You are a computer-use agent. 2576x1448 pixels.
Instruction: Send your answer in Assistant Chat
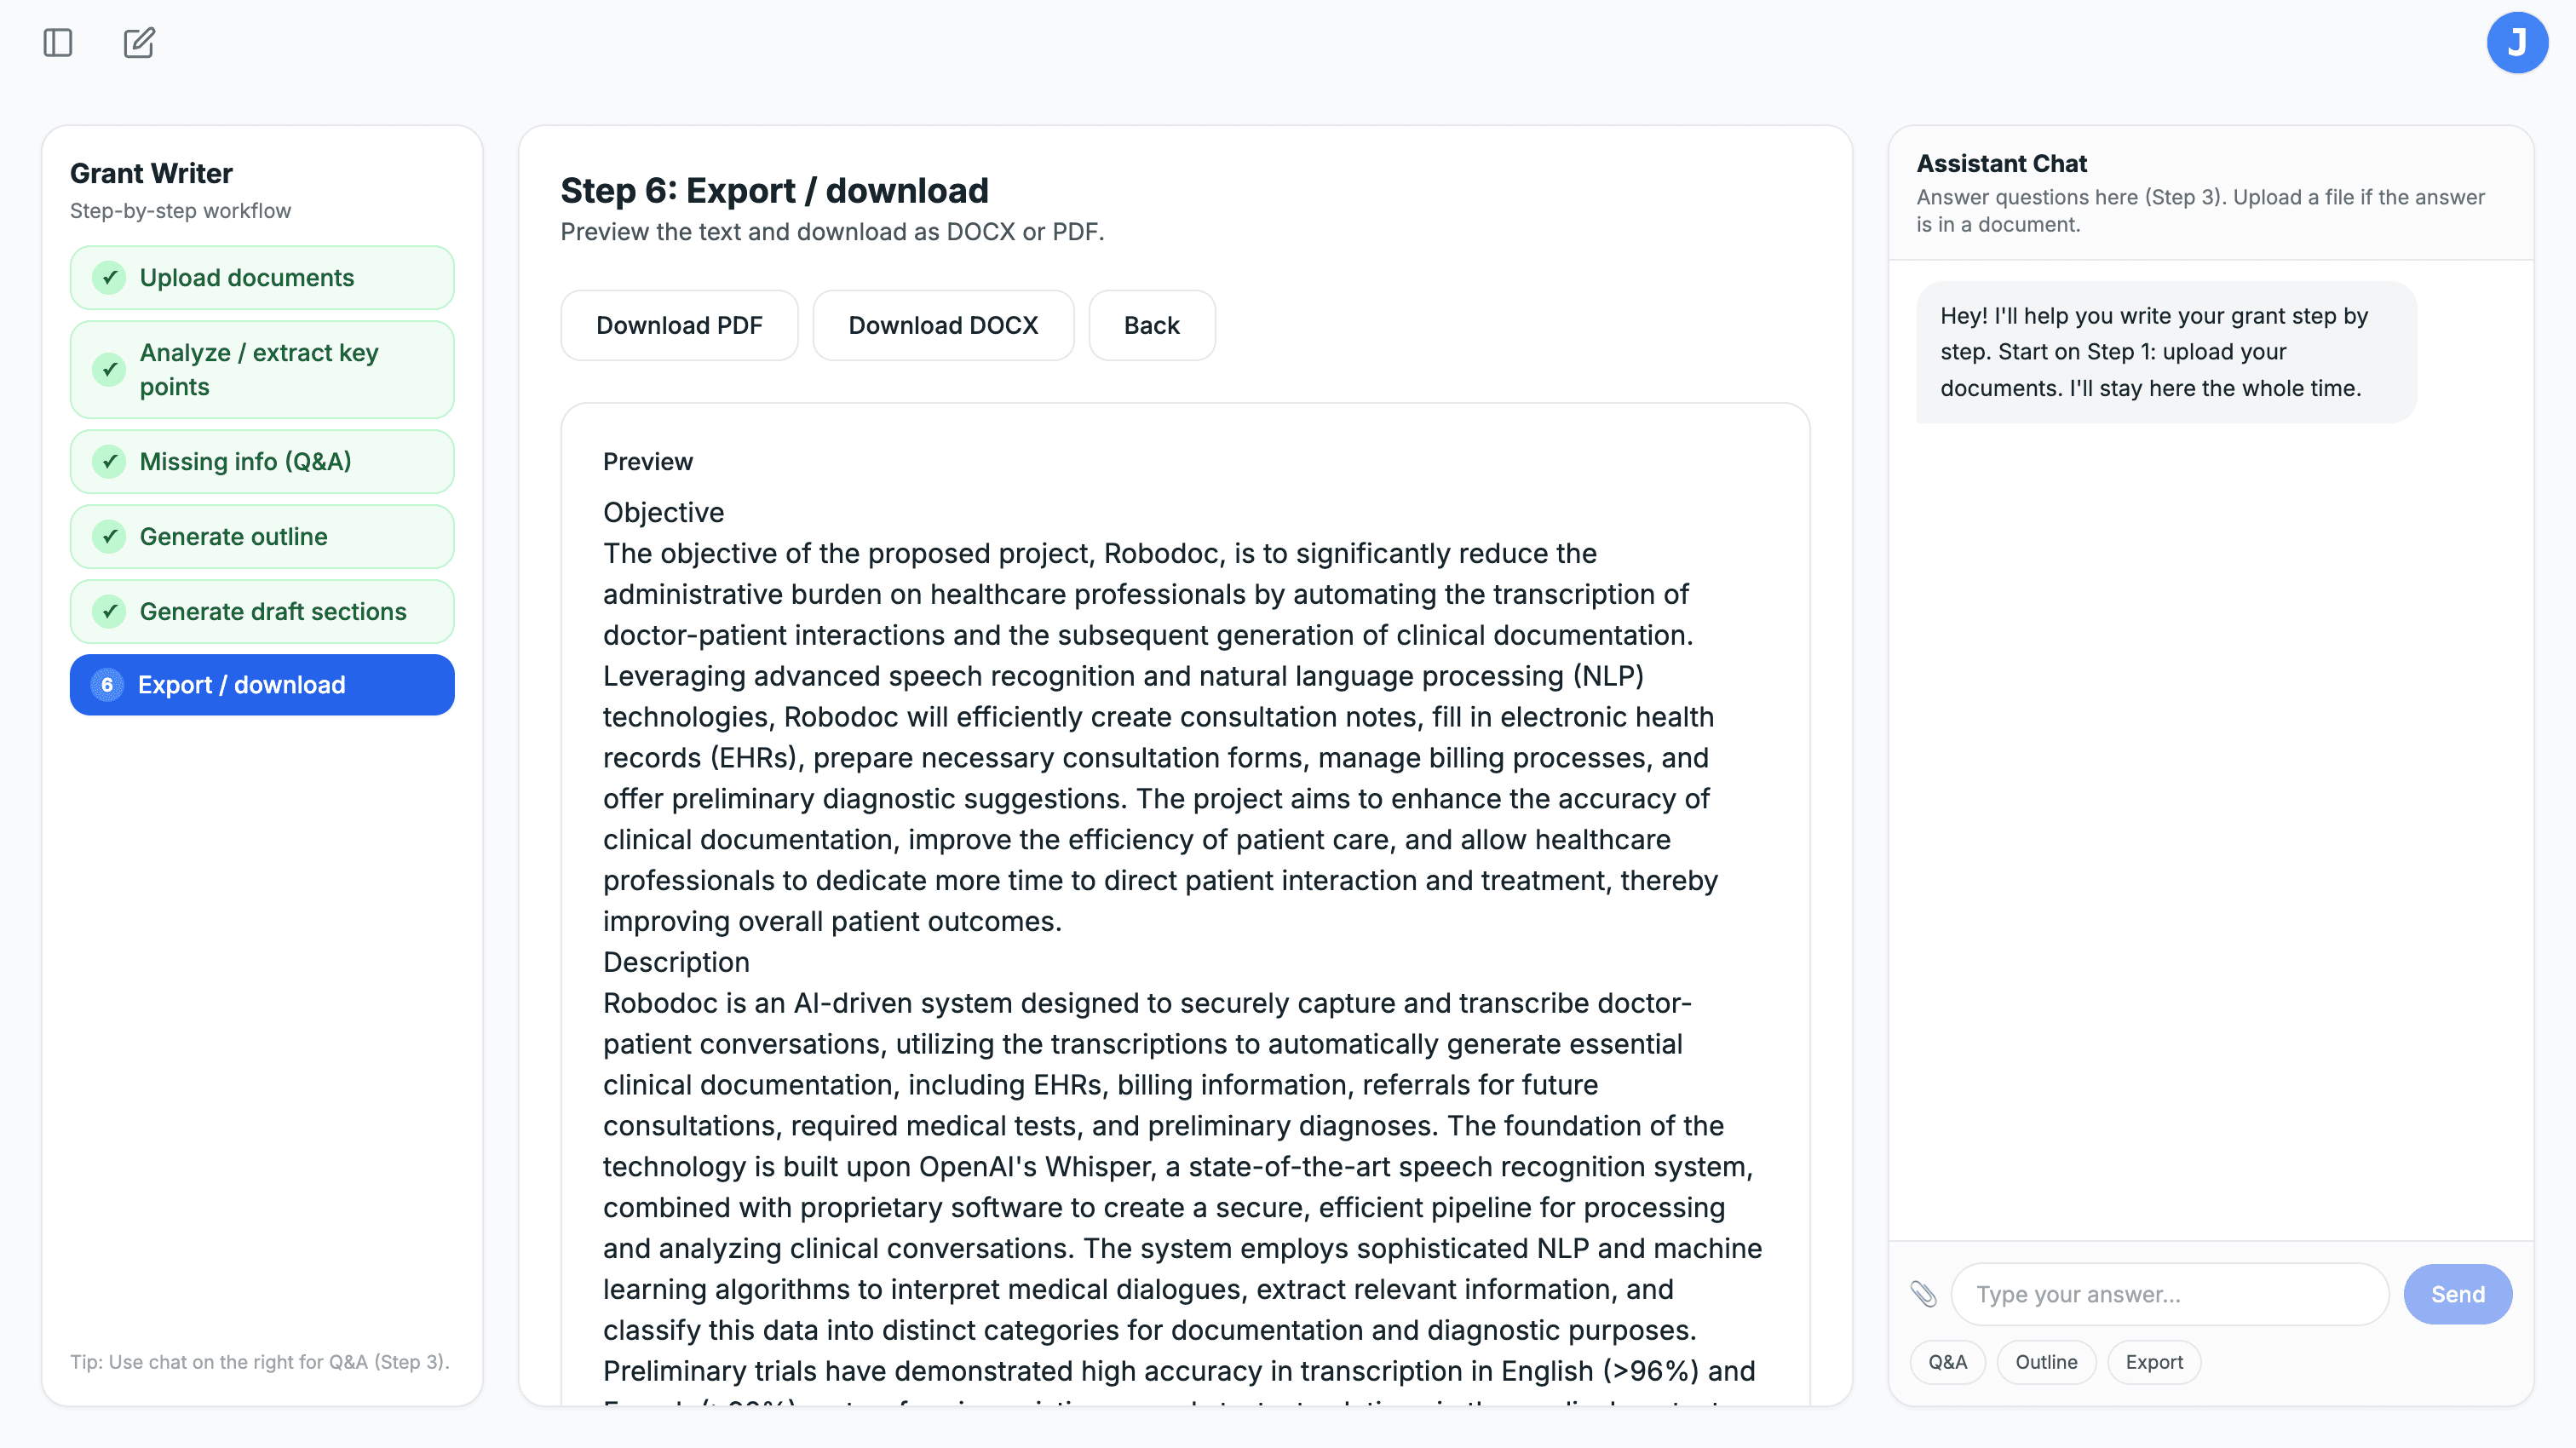tap(2458, 1293)
